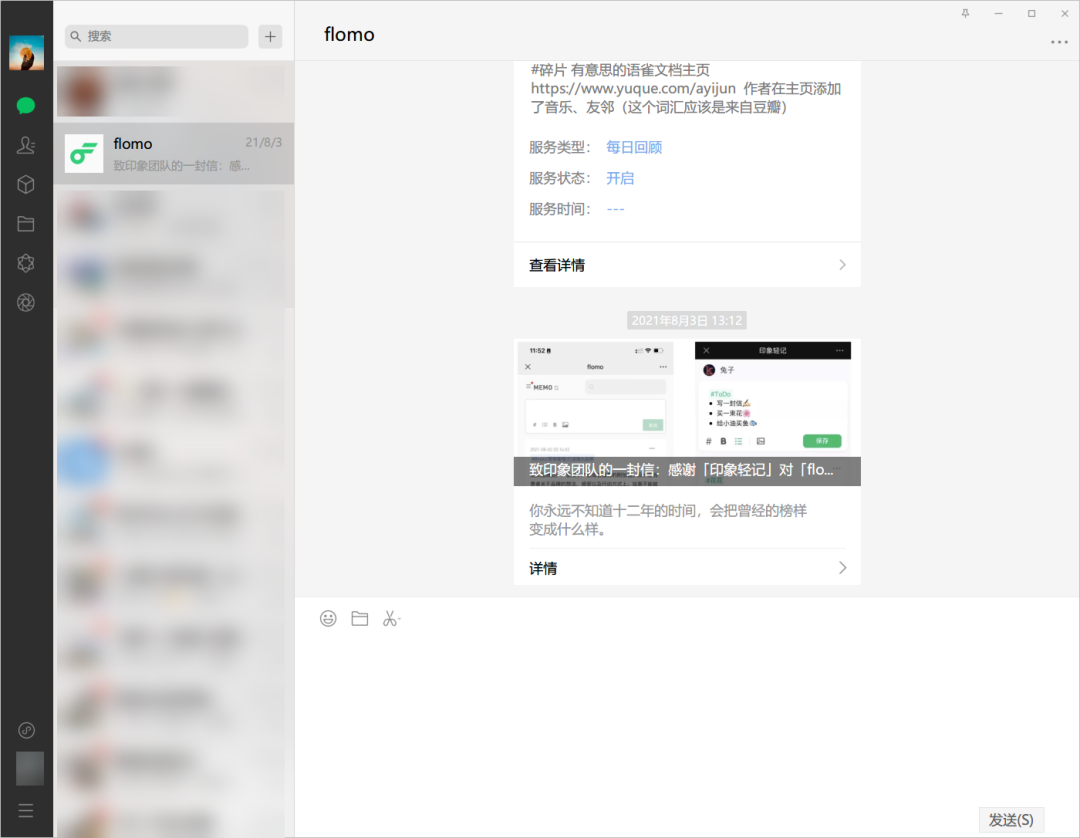Open Favorites via the box icon in sidebar
The height and width of the screenshot is (838, 1080).
pos(25,184)
